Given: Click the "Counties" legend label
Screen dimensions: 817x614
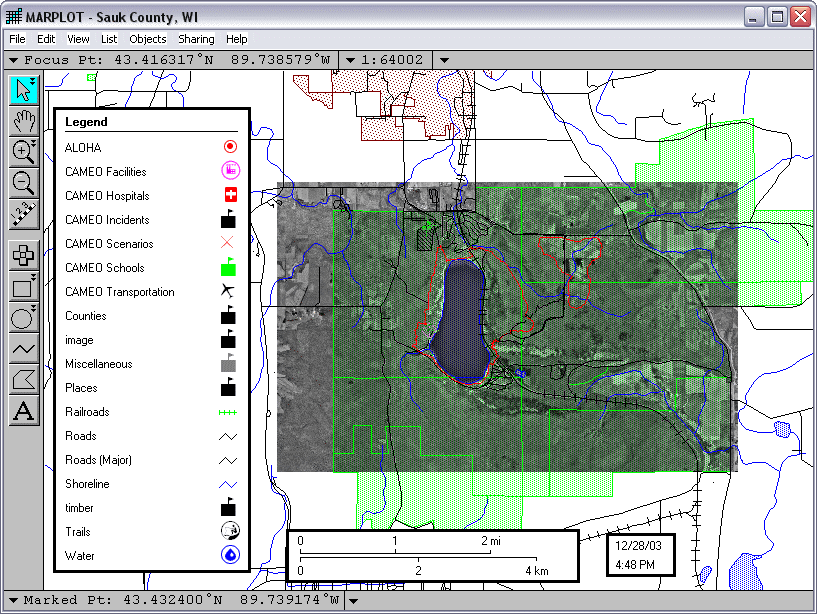Looking at the screenshot, I should [85, 315].
